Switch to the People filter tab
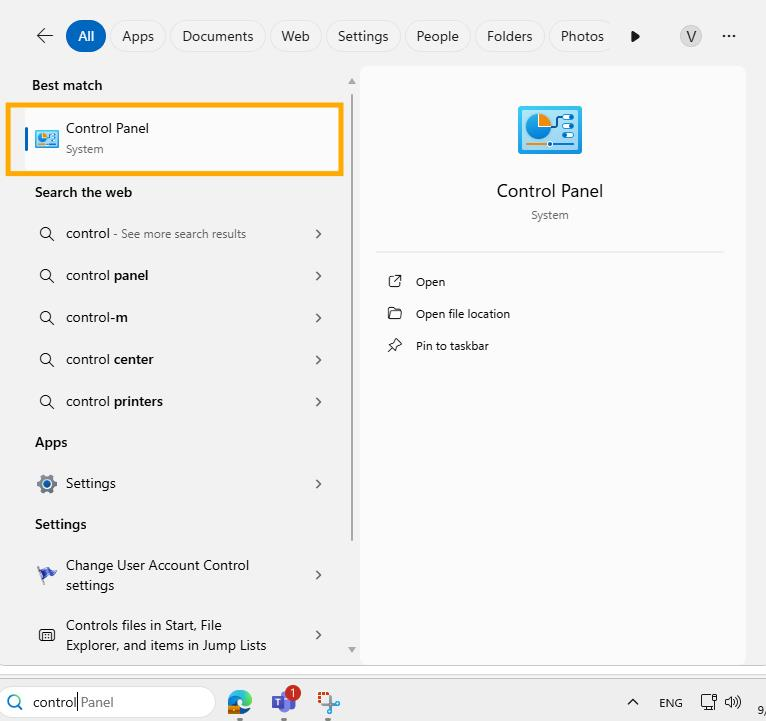This screenshot has width=766, height=721. (x=437, y=36)
